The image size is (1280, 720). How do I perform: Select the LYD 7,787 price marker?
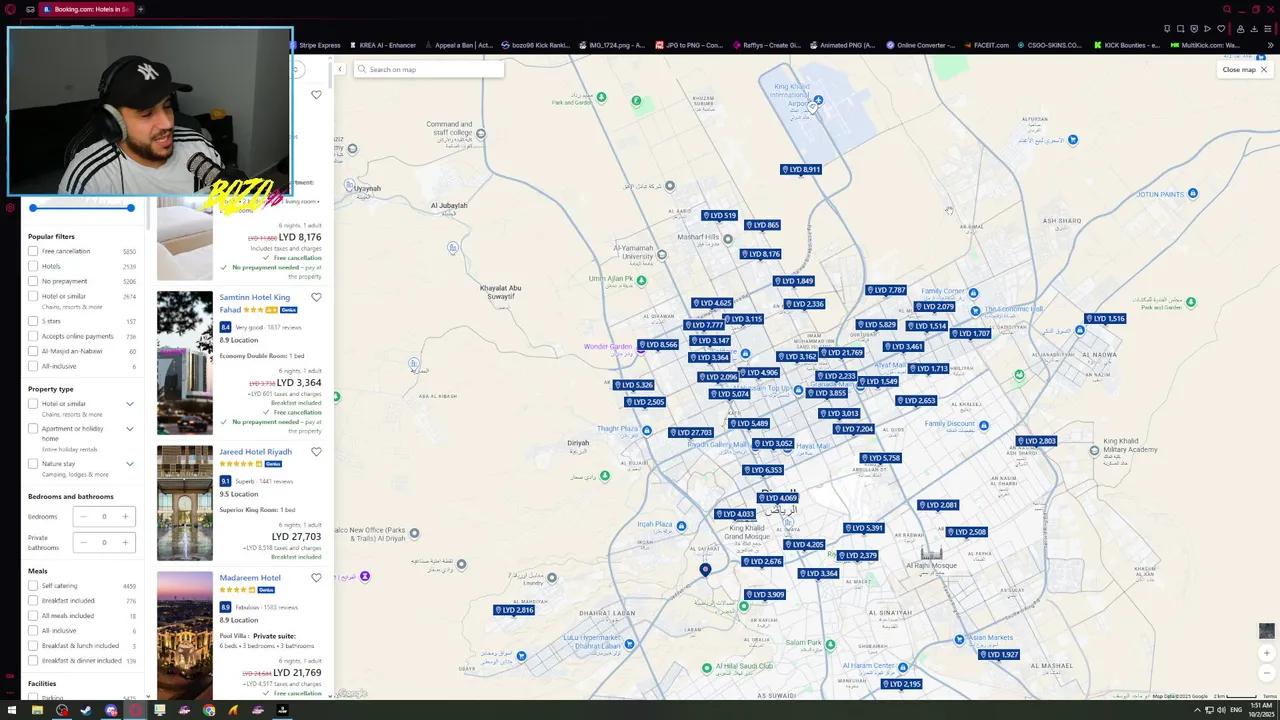[x=886, y=290]
